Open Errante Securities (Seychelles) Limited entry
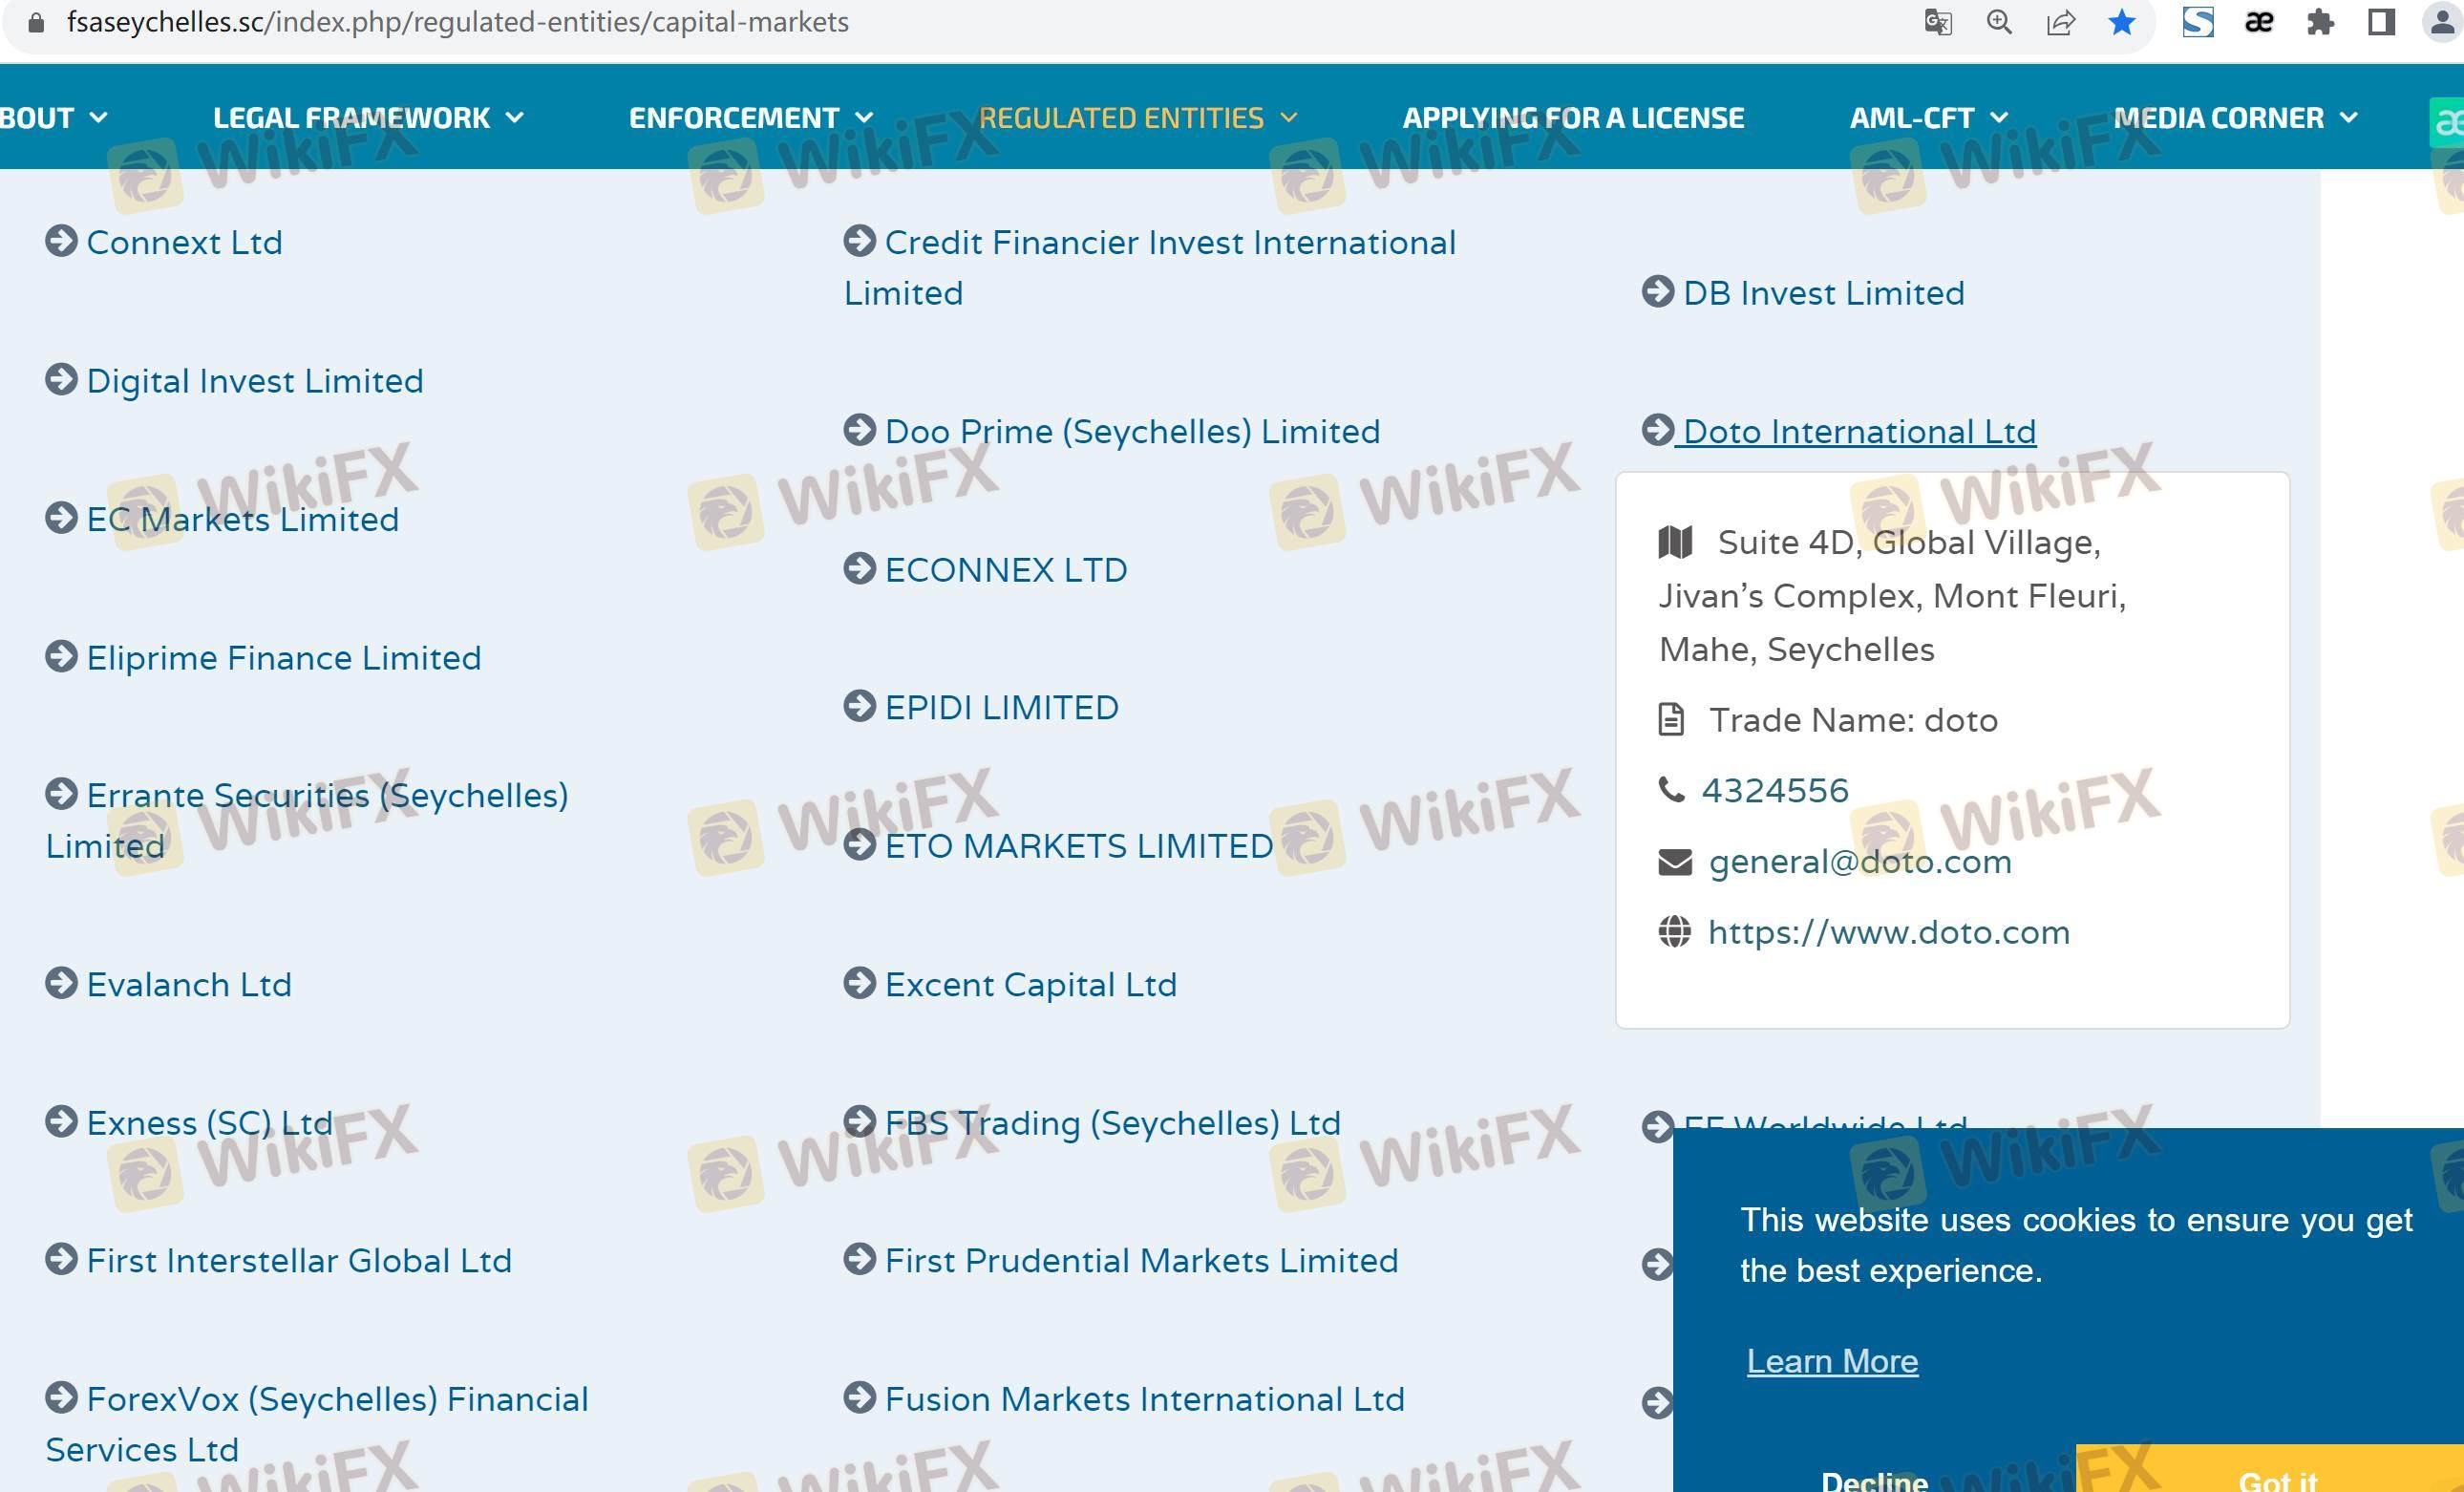This screenshot has width=2464, height=1492. click(307, 820)
